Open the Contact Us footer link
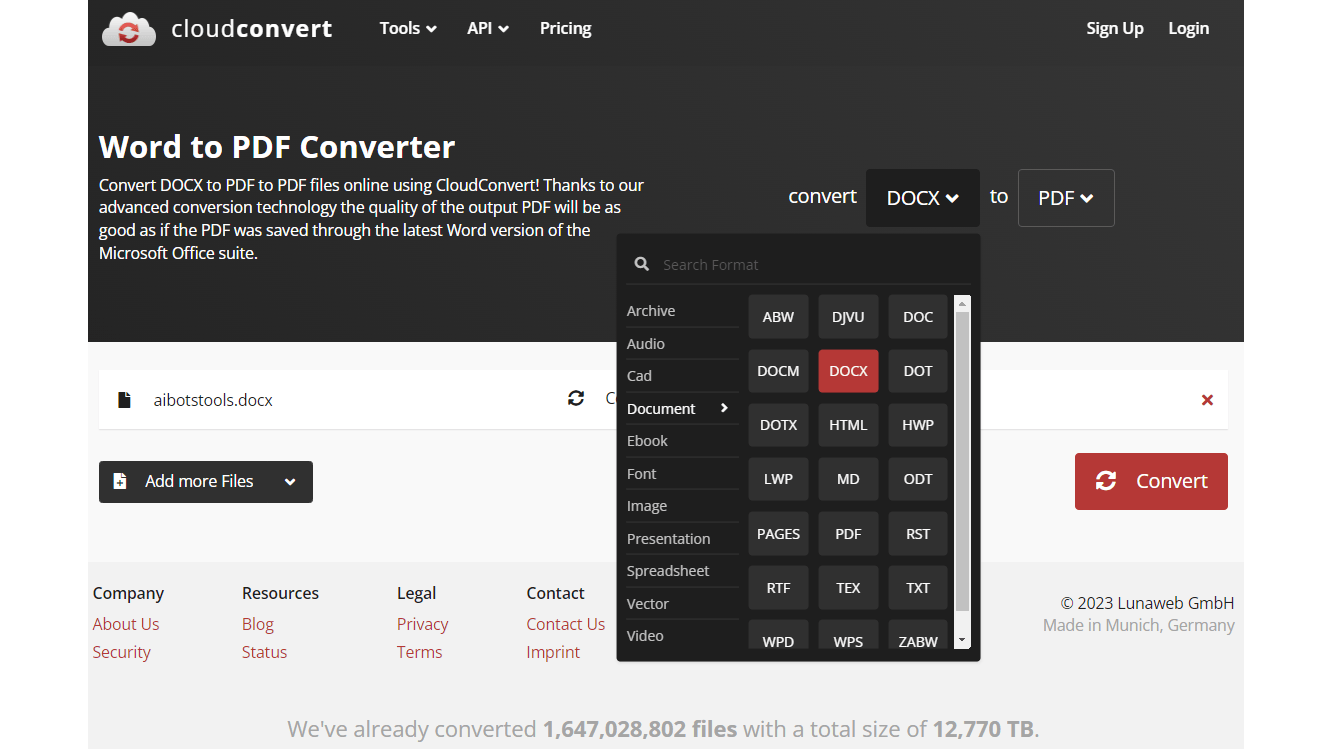Viewport: 1332px width, 749px height. pos(566,624)
